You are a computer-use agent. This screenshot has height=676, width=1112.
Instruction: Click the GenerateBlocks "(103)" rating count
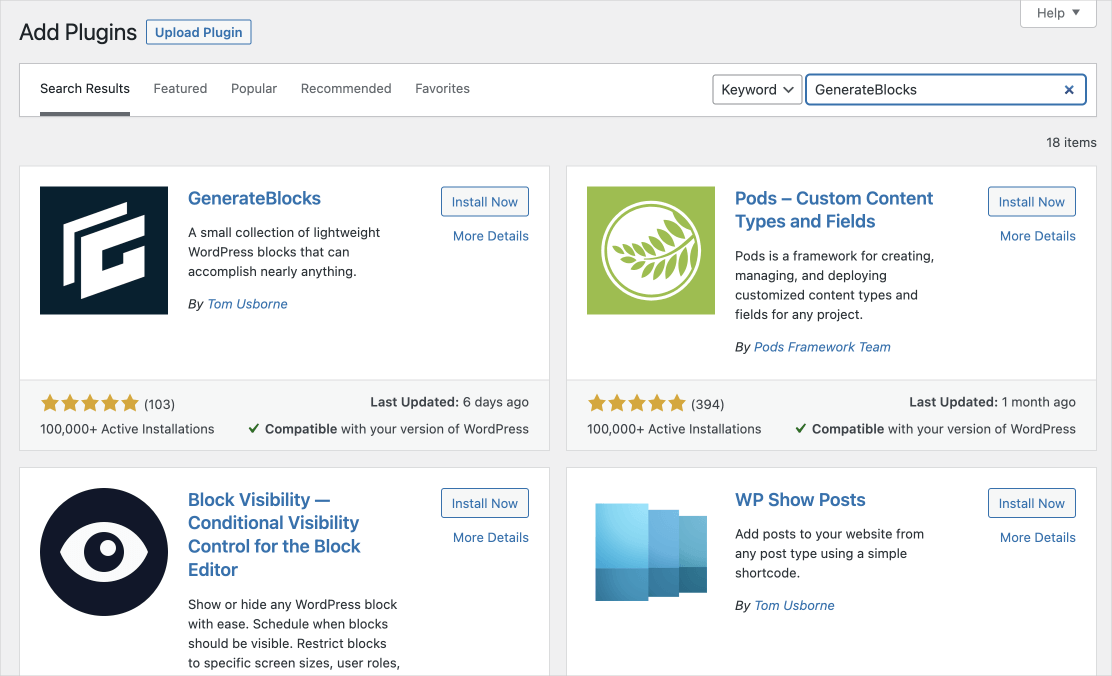(x=160, y=404)
